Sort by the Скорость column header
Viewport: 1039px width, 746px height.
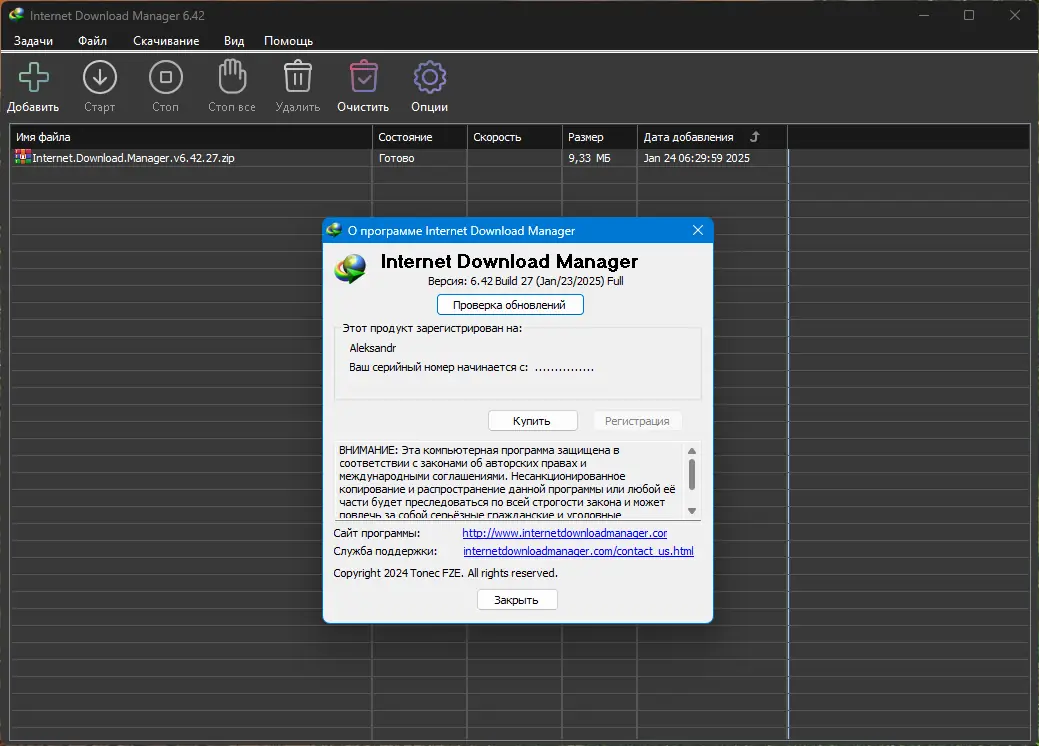point(514,137)
